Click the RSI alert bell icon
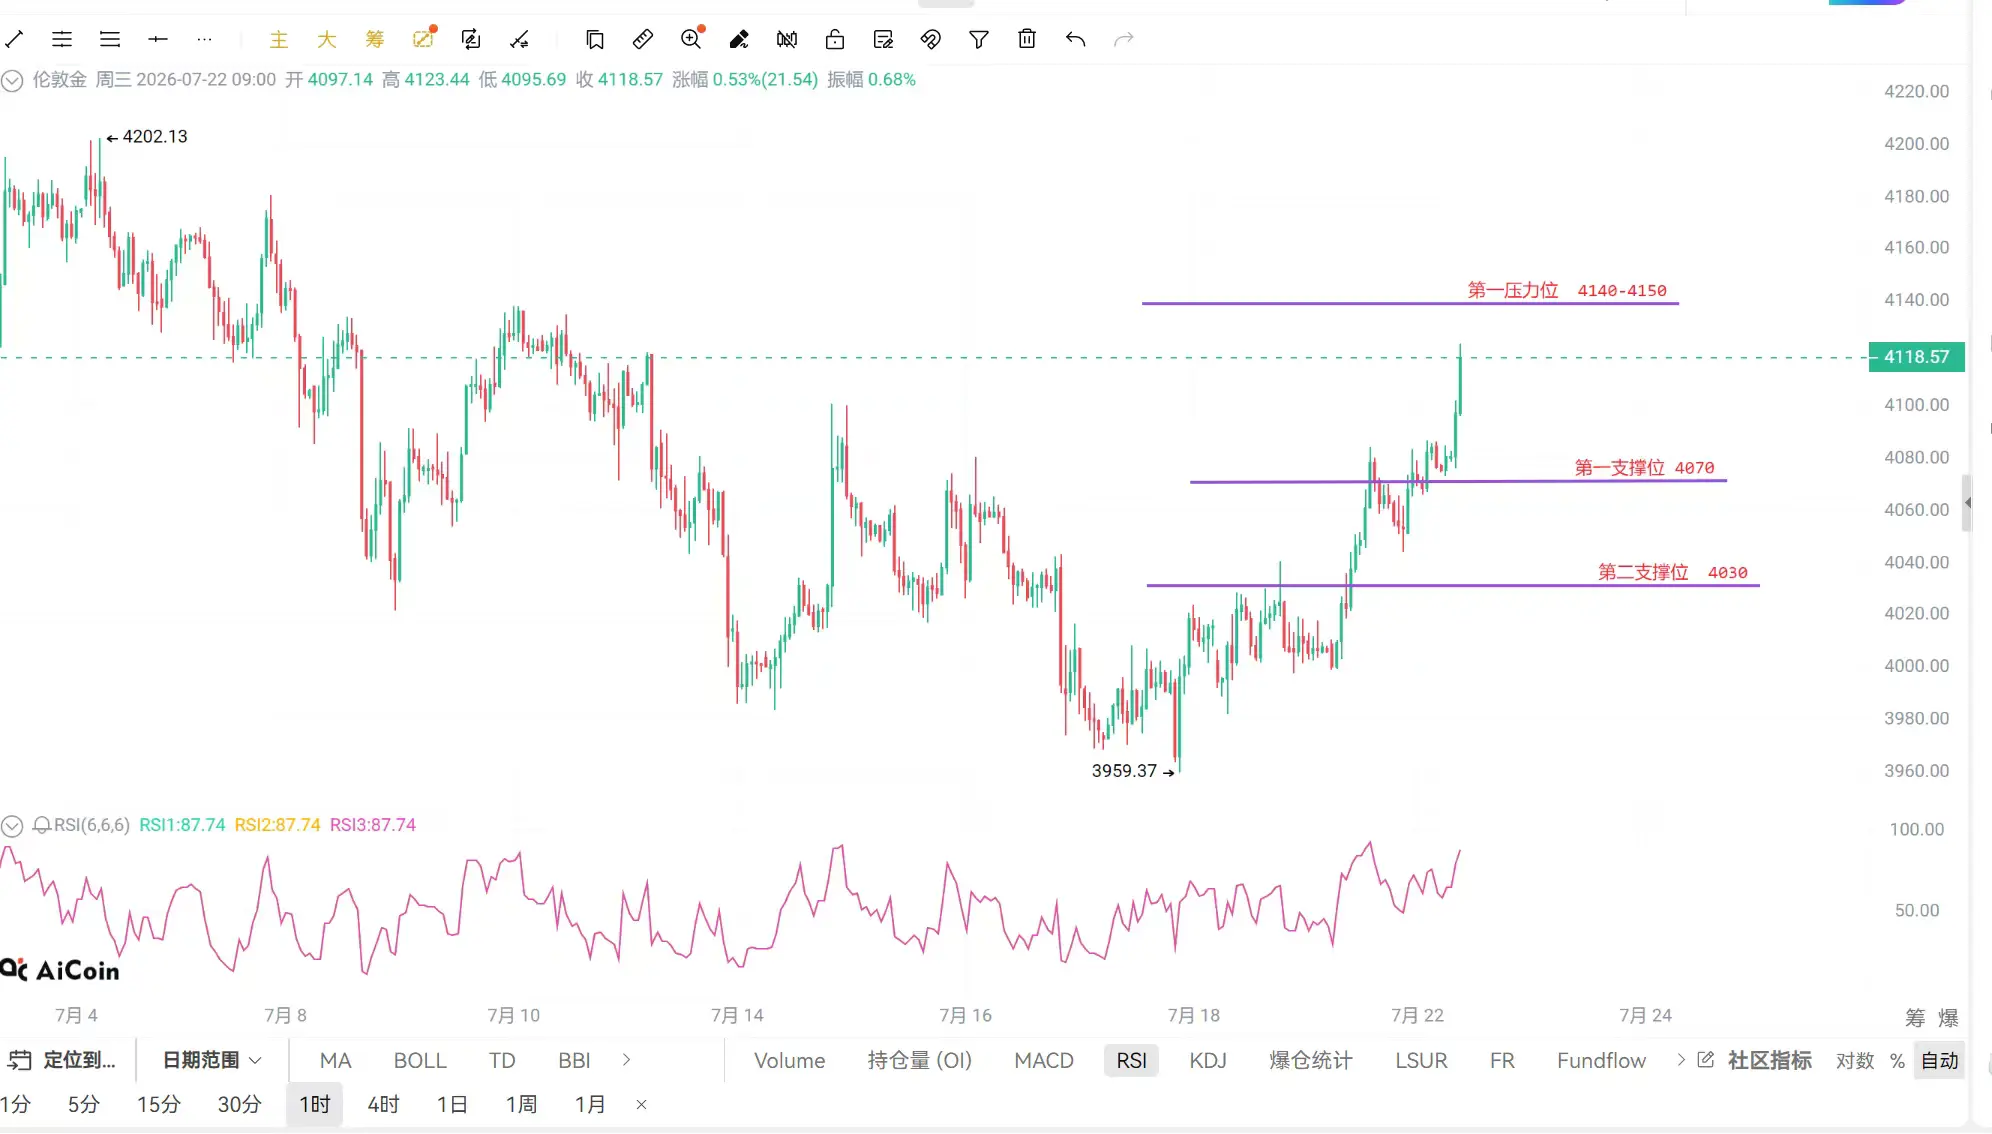The width and height of the screenshot is (1992, 1134). click(42, 825)
